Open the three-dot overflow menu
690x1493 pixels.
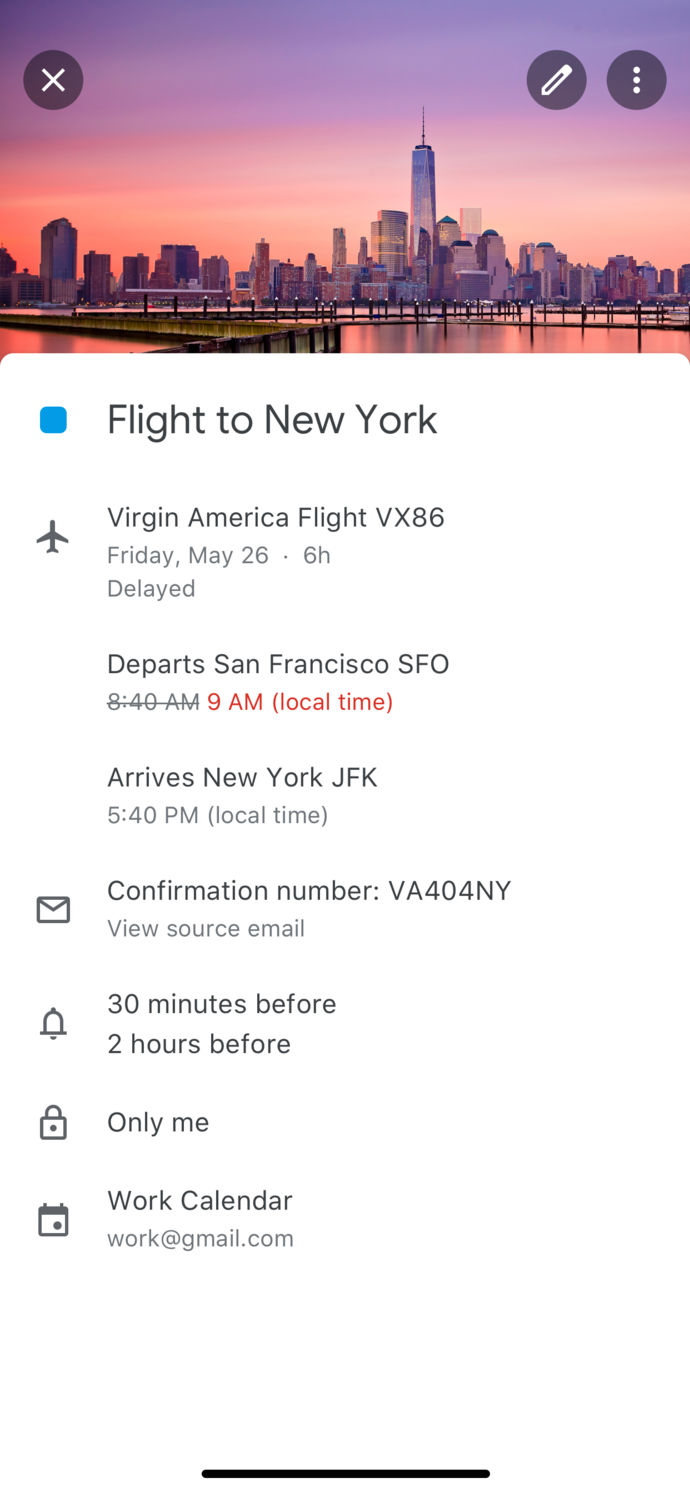tap(636, 80)
